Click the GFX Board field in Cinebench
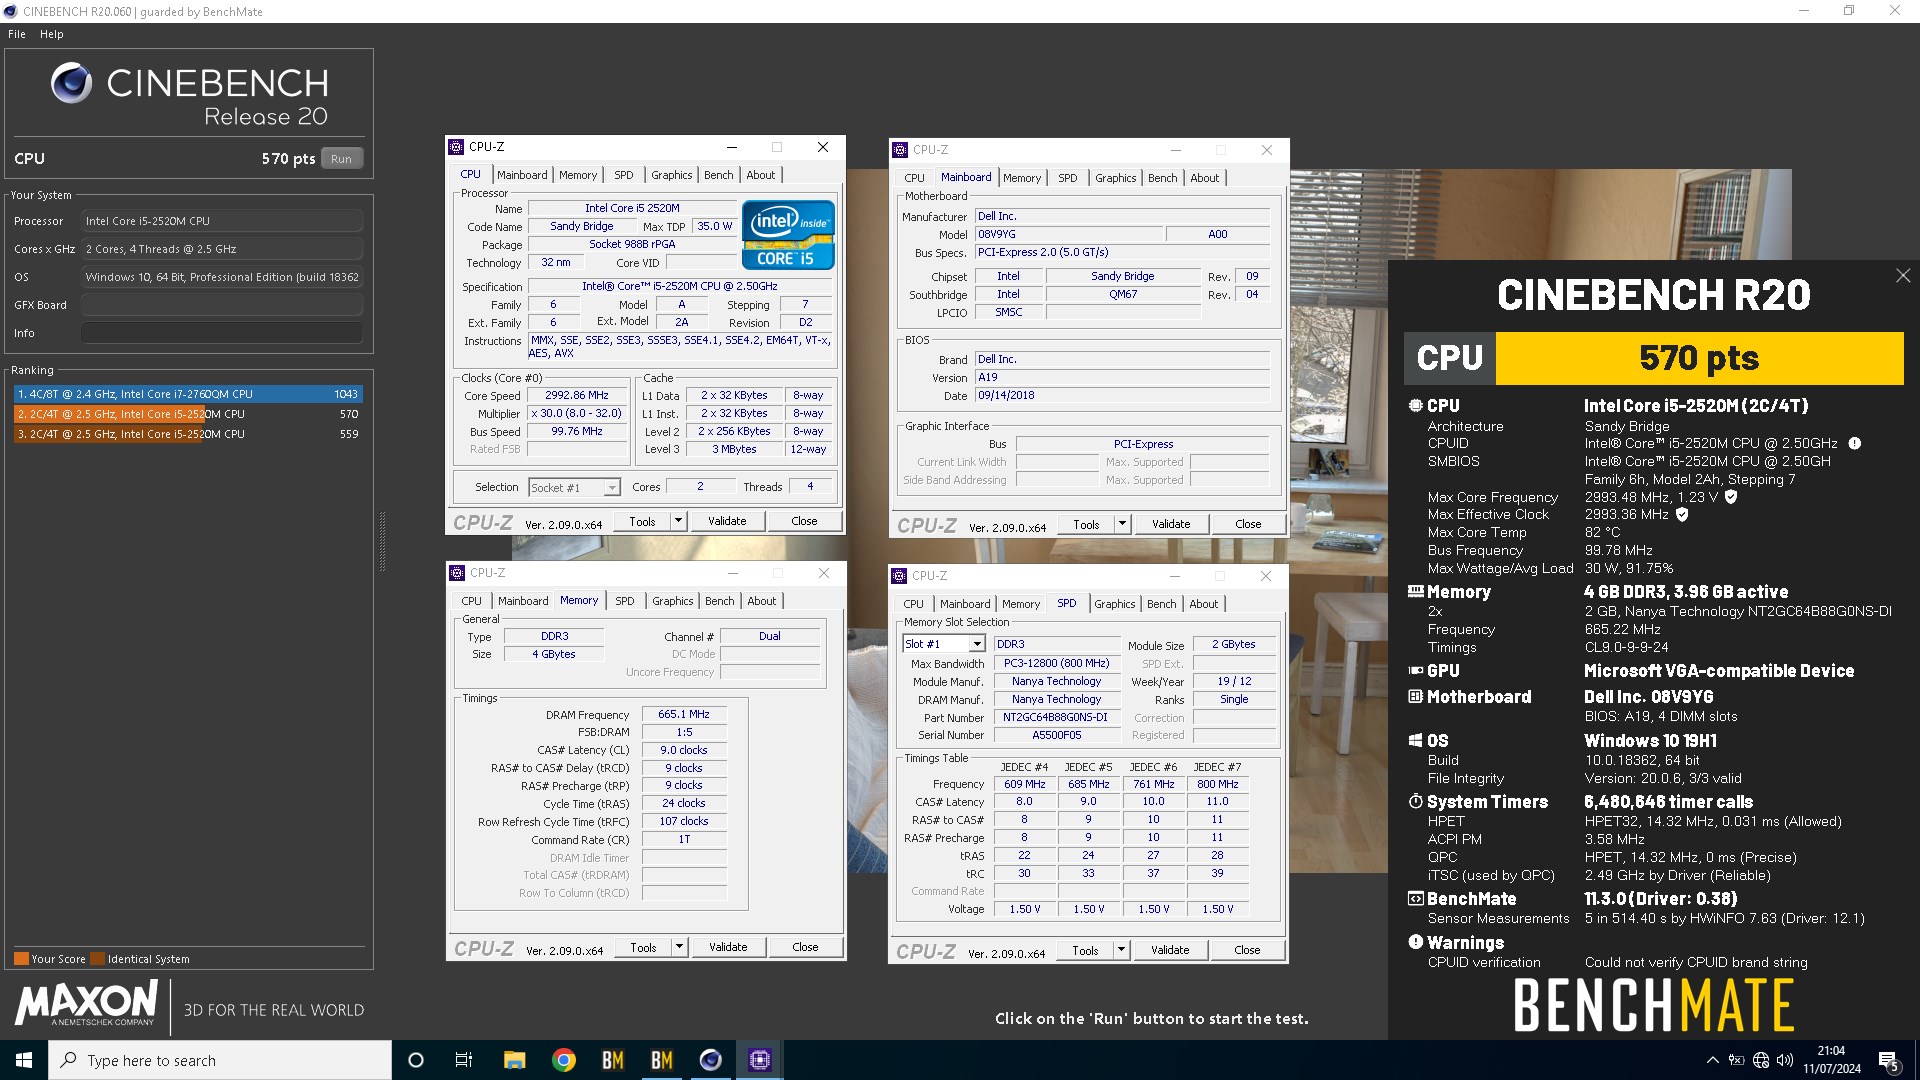The height and width of the screenshot is (1080, 1920). click(x=222, y=305)
